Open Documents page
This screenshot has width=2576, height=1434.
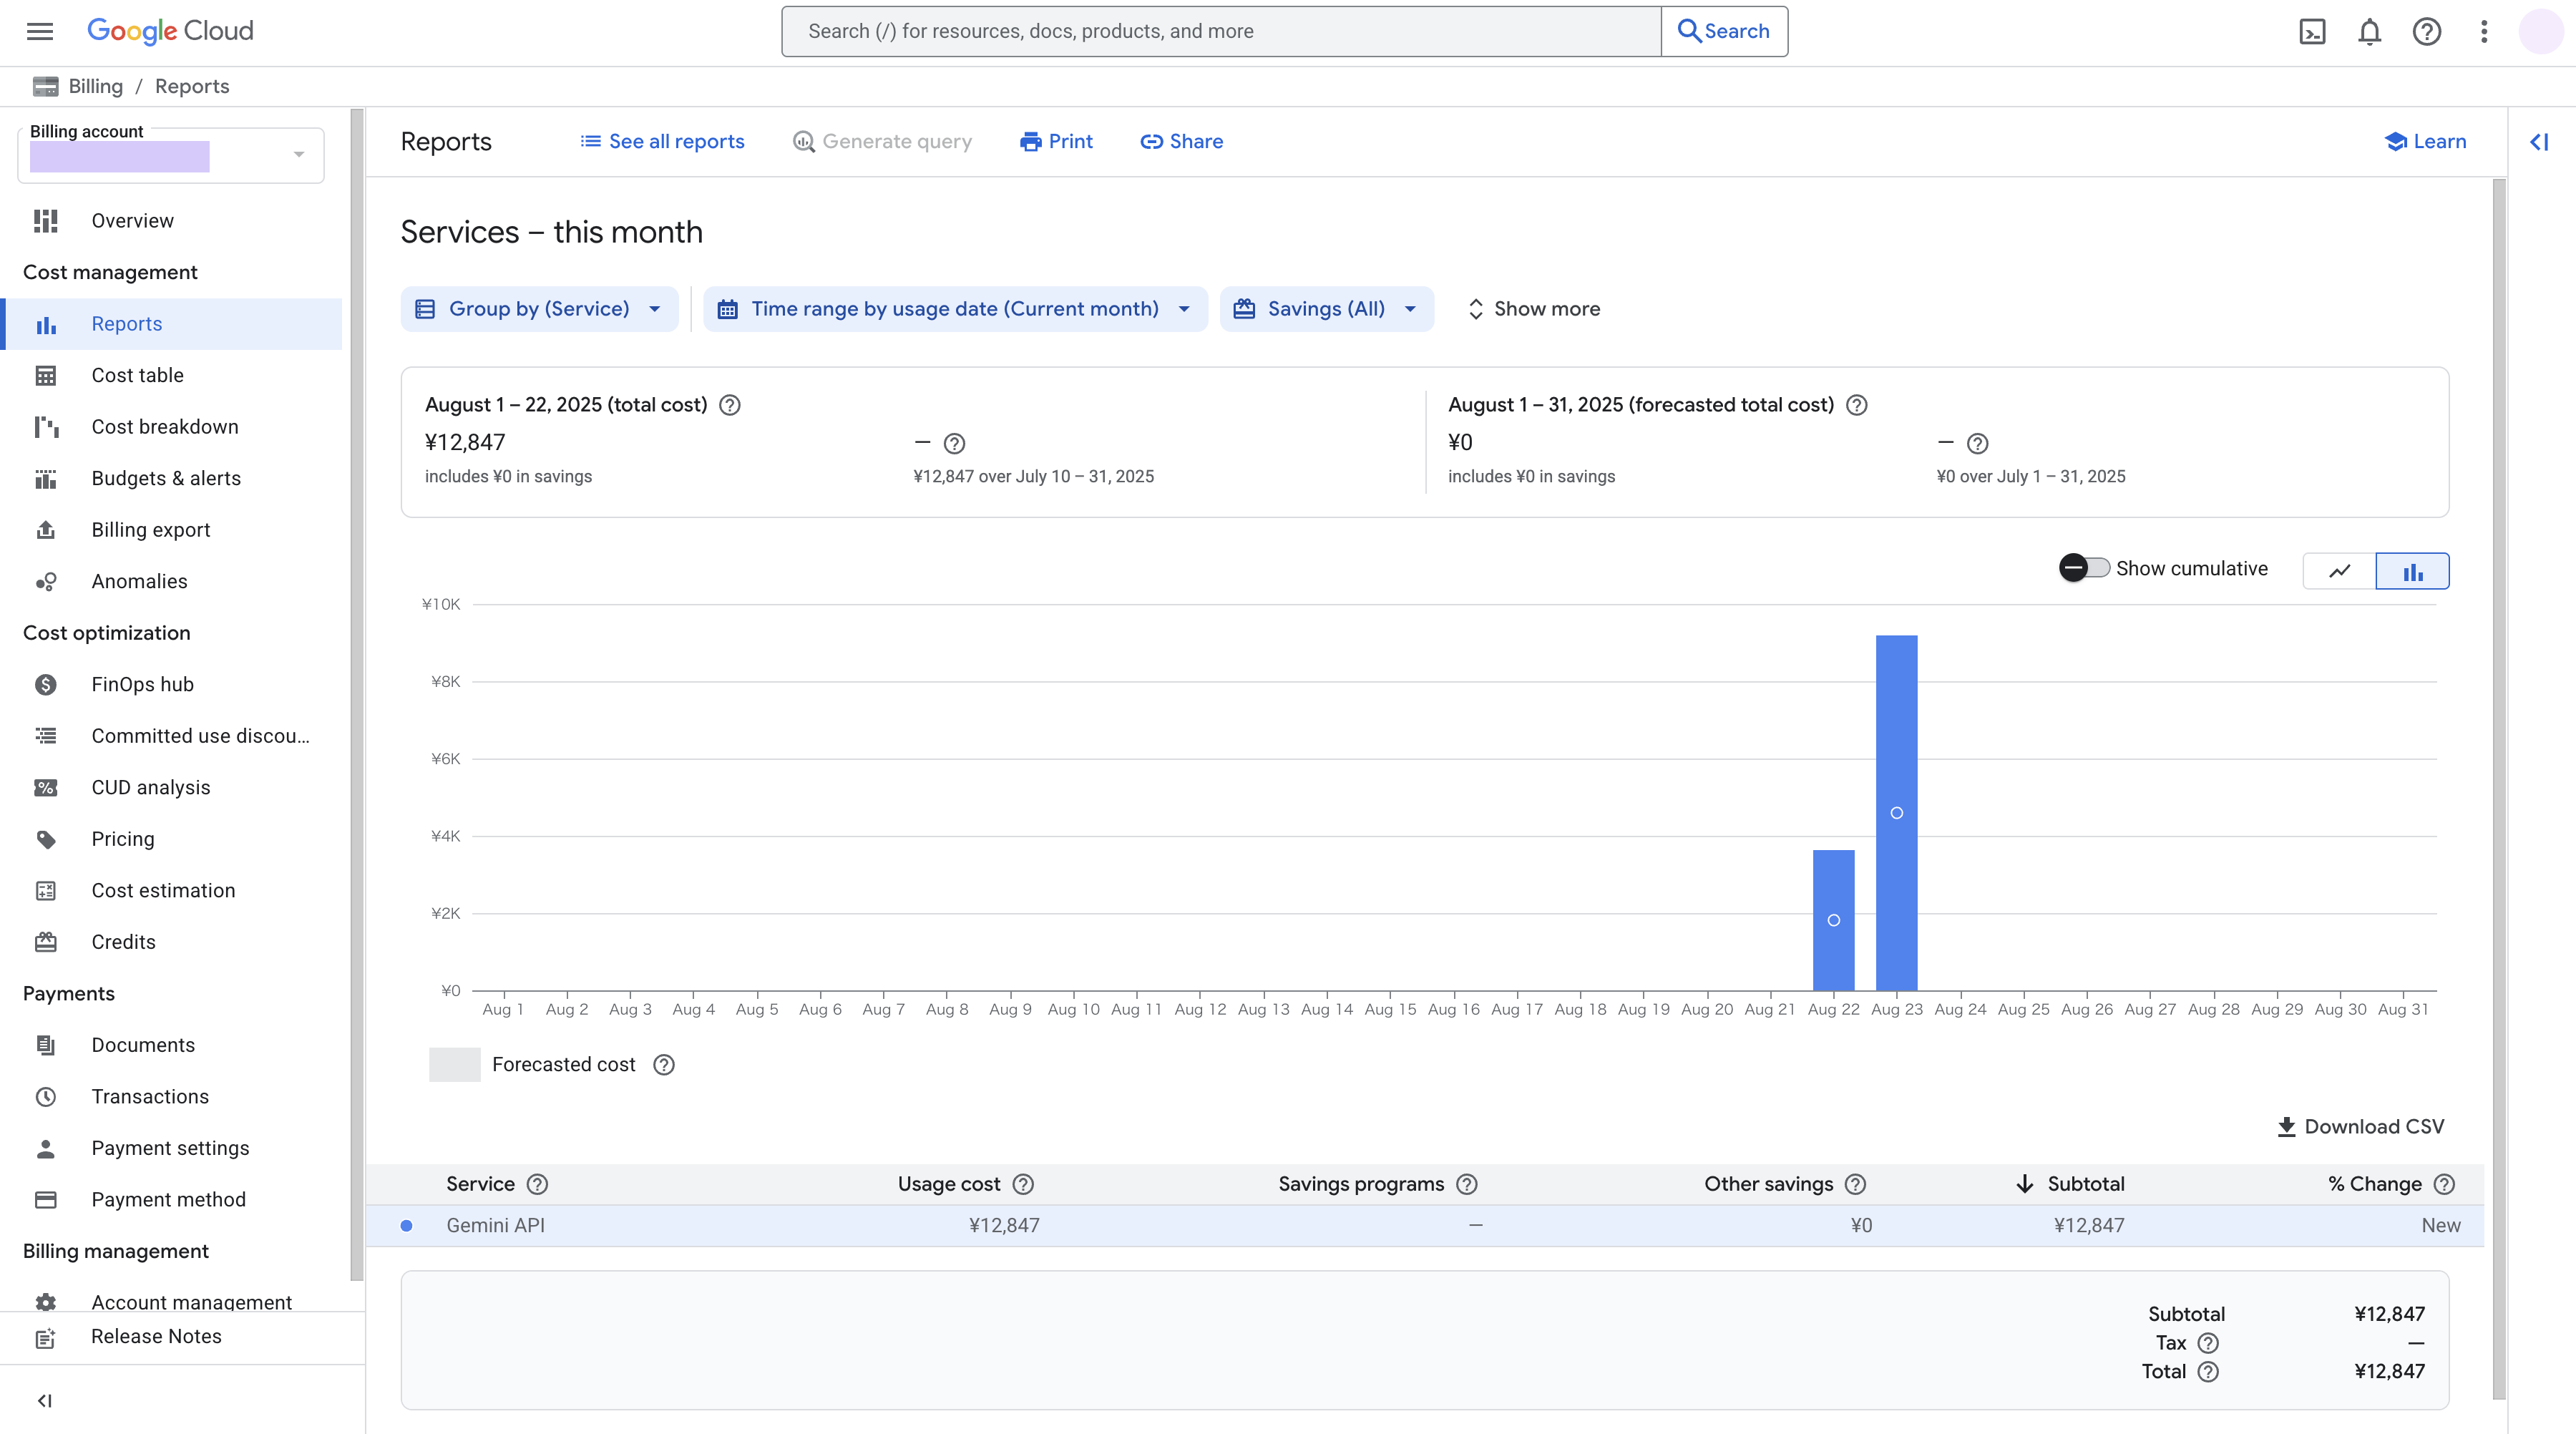coord(171,1045)
